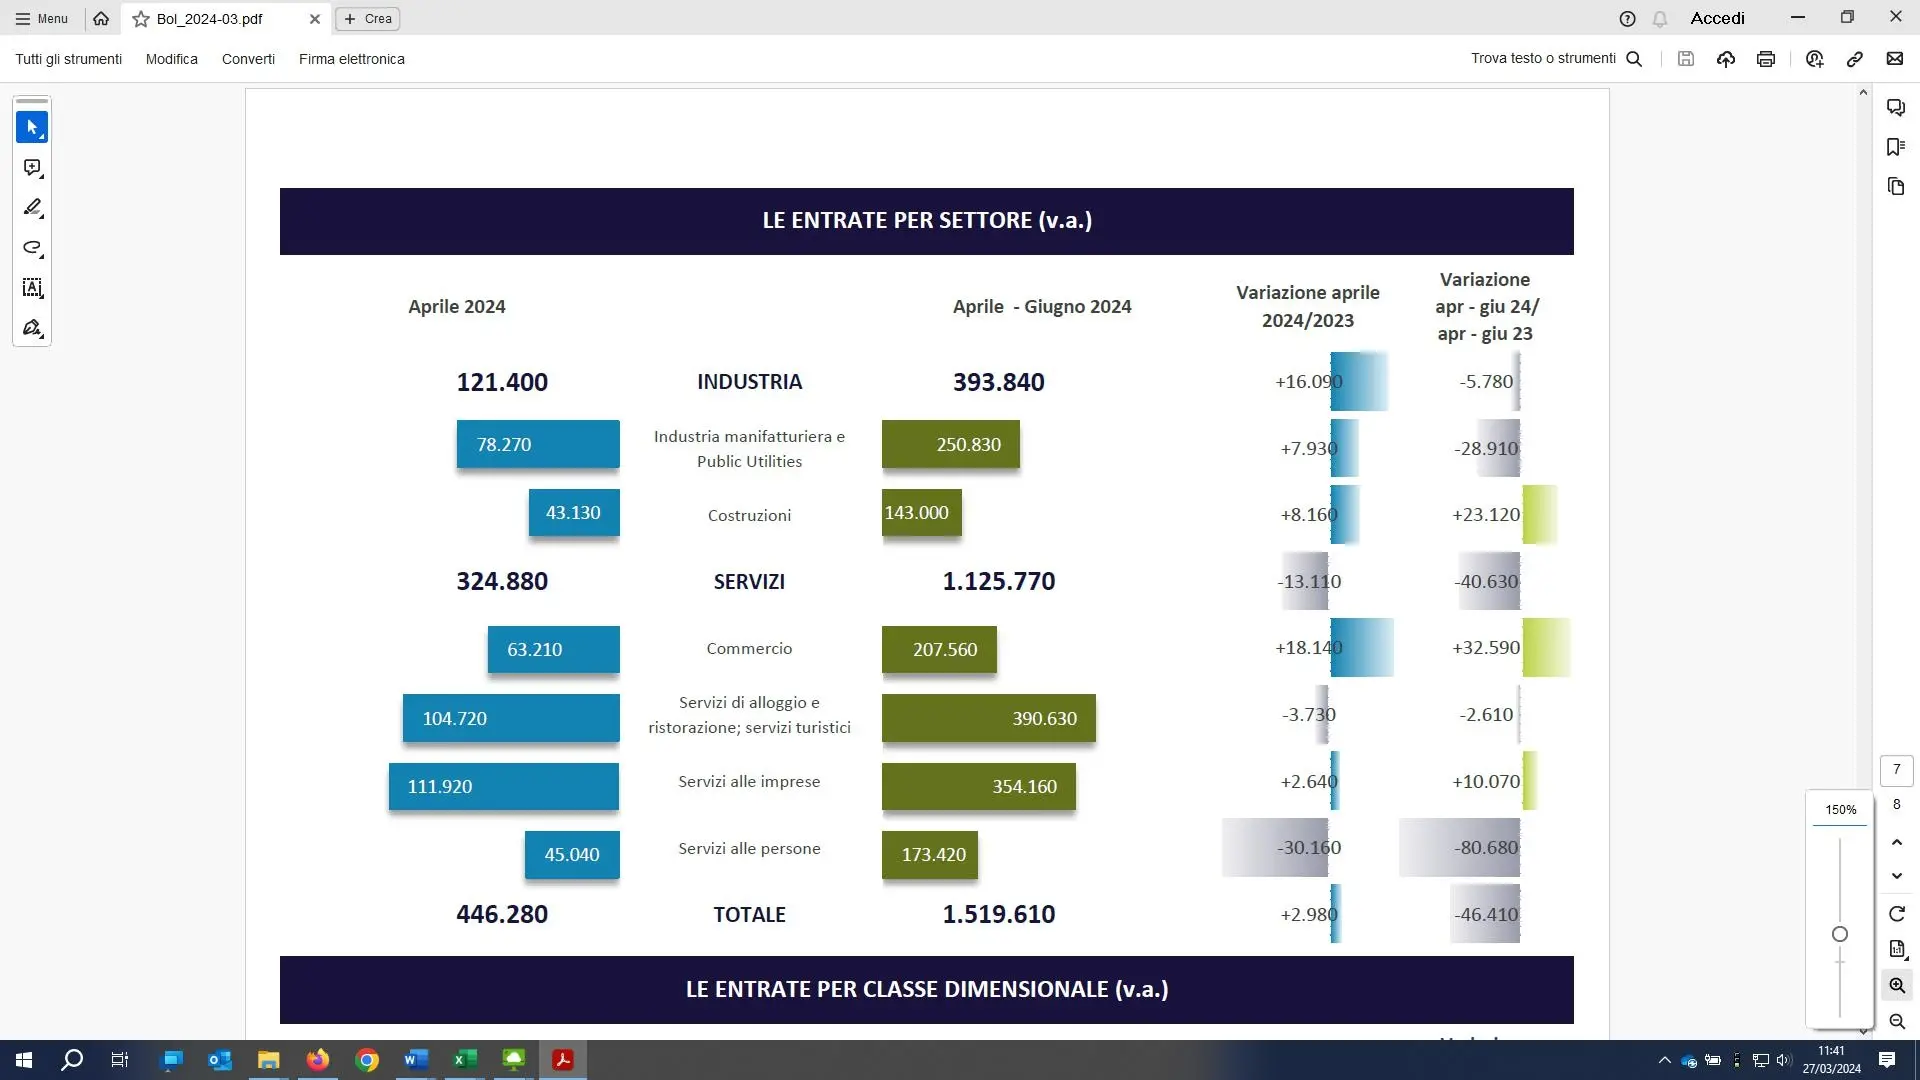Click the 150% zoom value field
Viewport: 1920px width, 1080px height.
tap(1840, 810)
